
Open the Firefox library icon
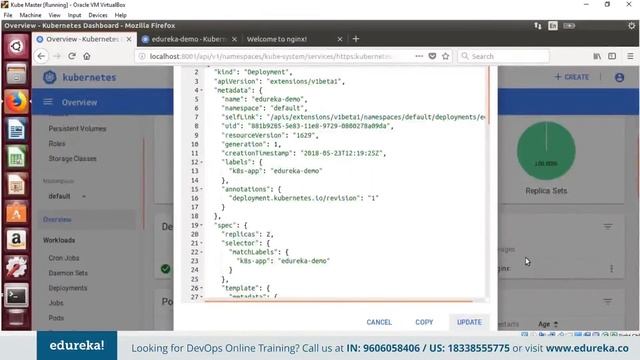[x=597, y=56]
